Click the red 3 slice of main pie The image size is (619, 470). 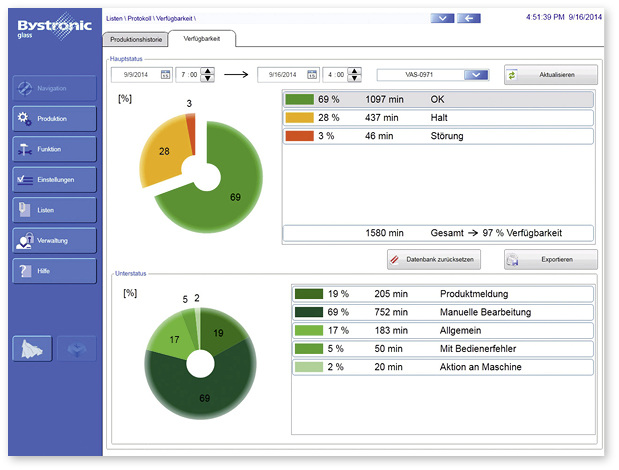[x=191, y=132]
